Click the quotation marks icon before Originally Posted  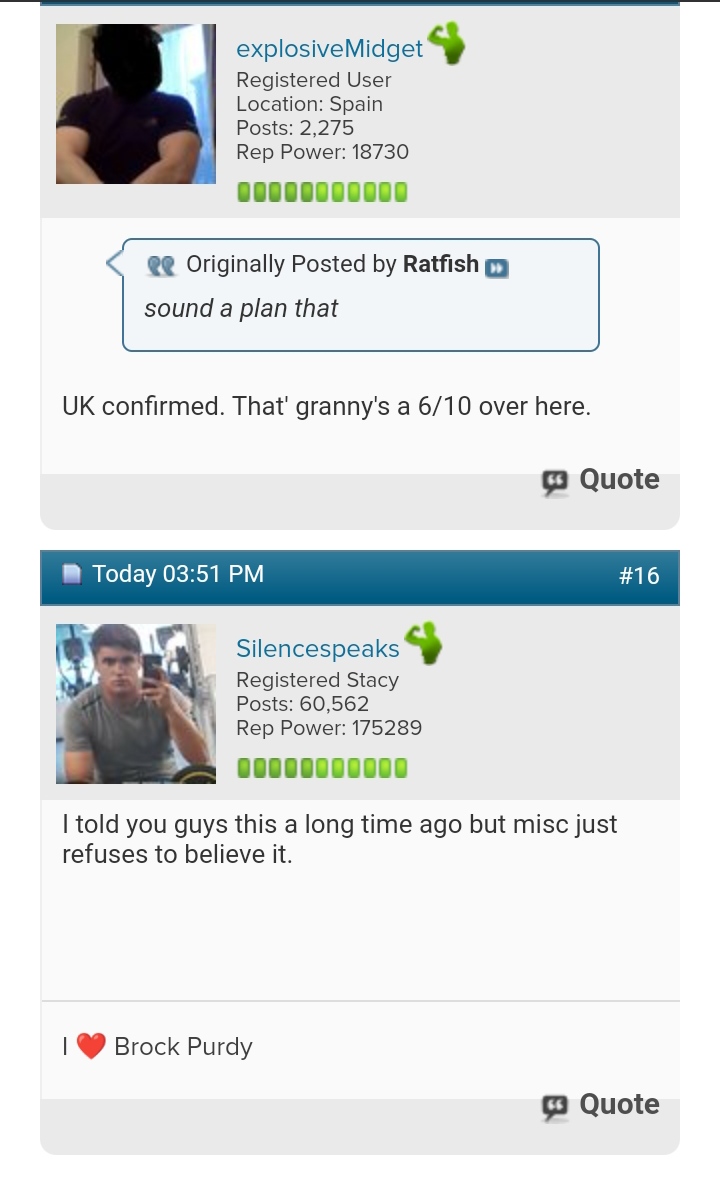point(161,265)
